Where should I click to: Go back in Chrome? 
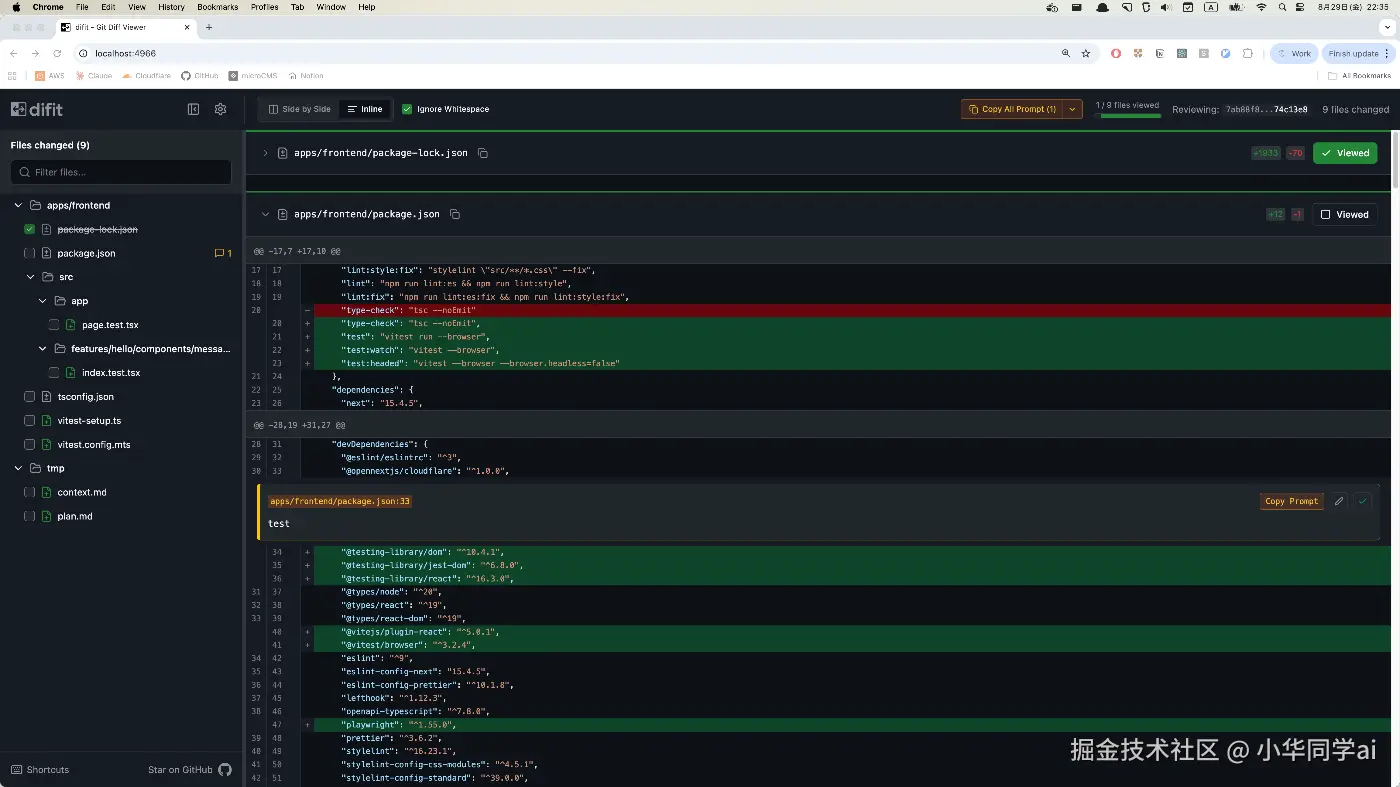13,53
